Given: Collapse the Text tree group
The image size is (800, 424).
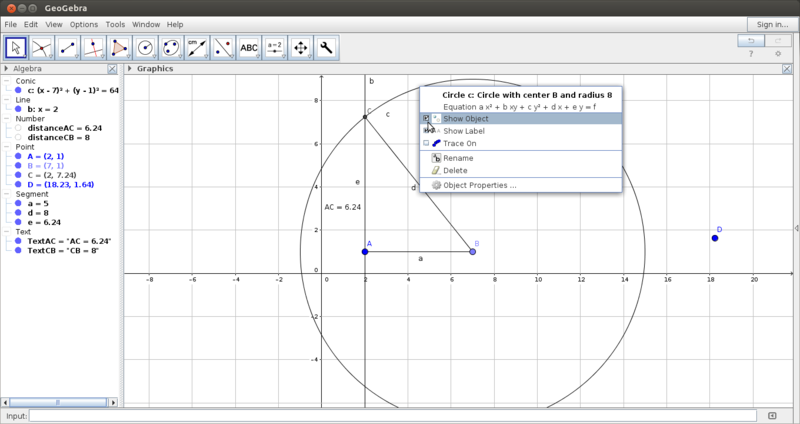Looking at the screenshot, I should pos(7,232).
